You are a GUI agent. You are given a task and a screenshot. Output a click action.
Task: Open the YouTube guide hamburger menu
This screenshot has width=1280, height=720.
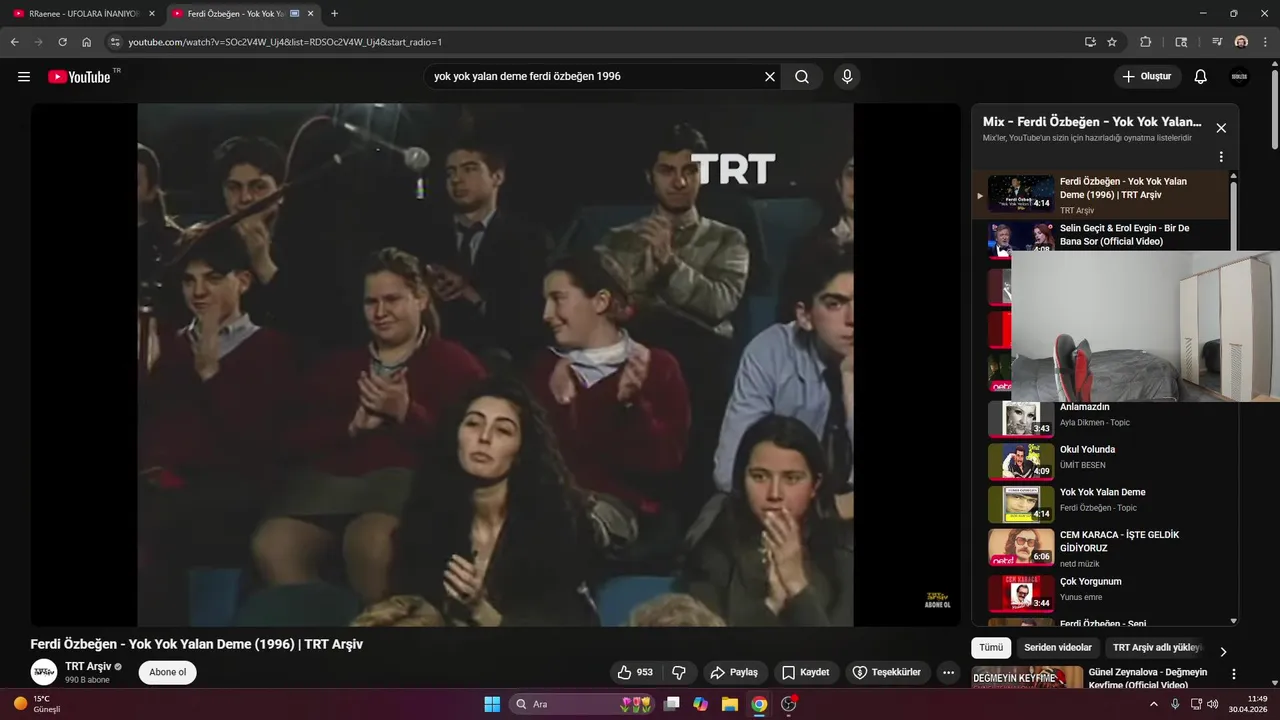pyautogui.click(x=24, y=77)
